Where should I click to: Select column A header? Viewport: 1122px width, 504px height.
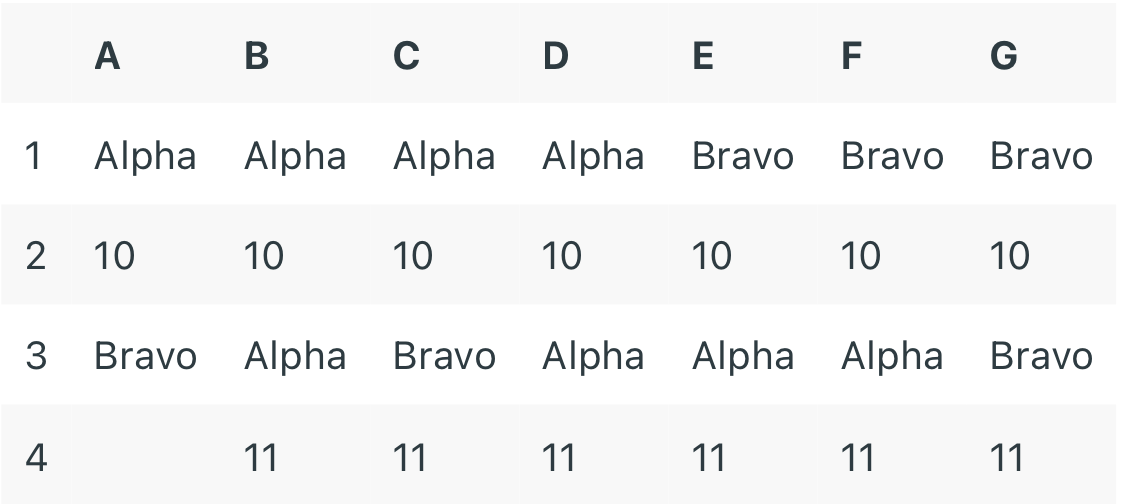[x=108, y=56]
